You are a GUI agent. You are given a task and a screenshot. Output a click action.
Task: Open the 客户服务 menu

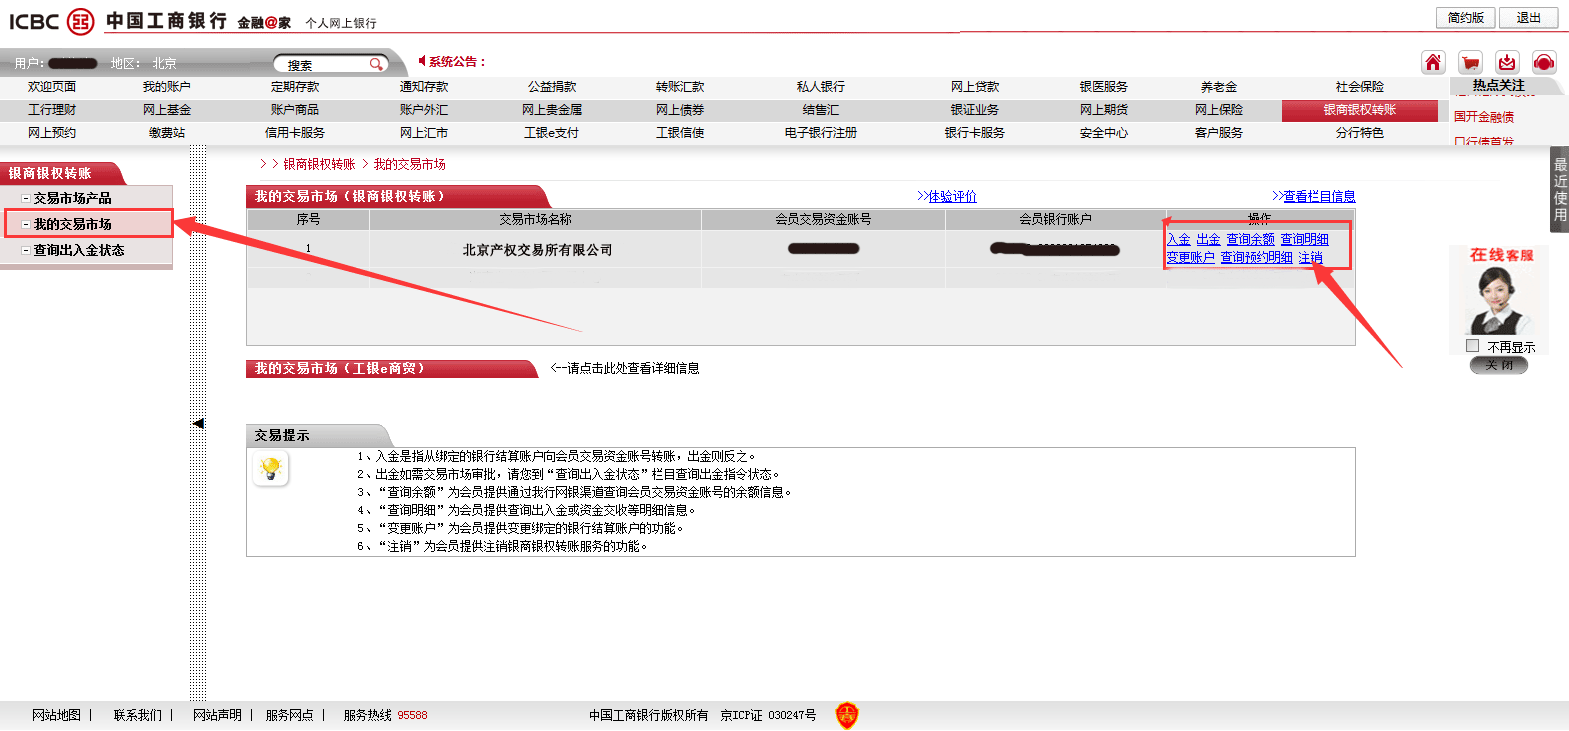[x=1219, y=133]
